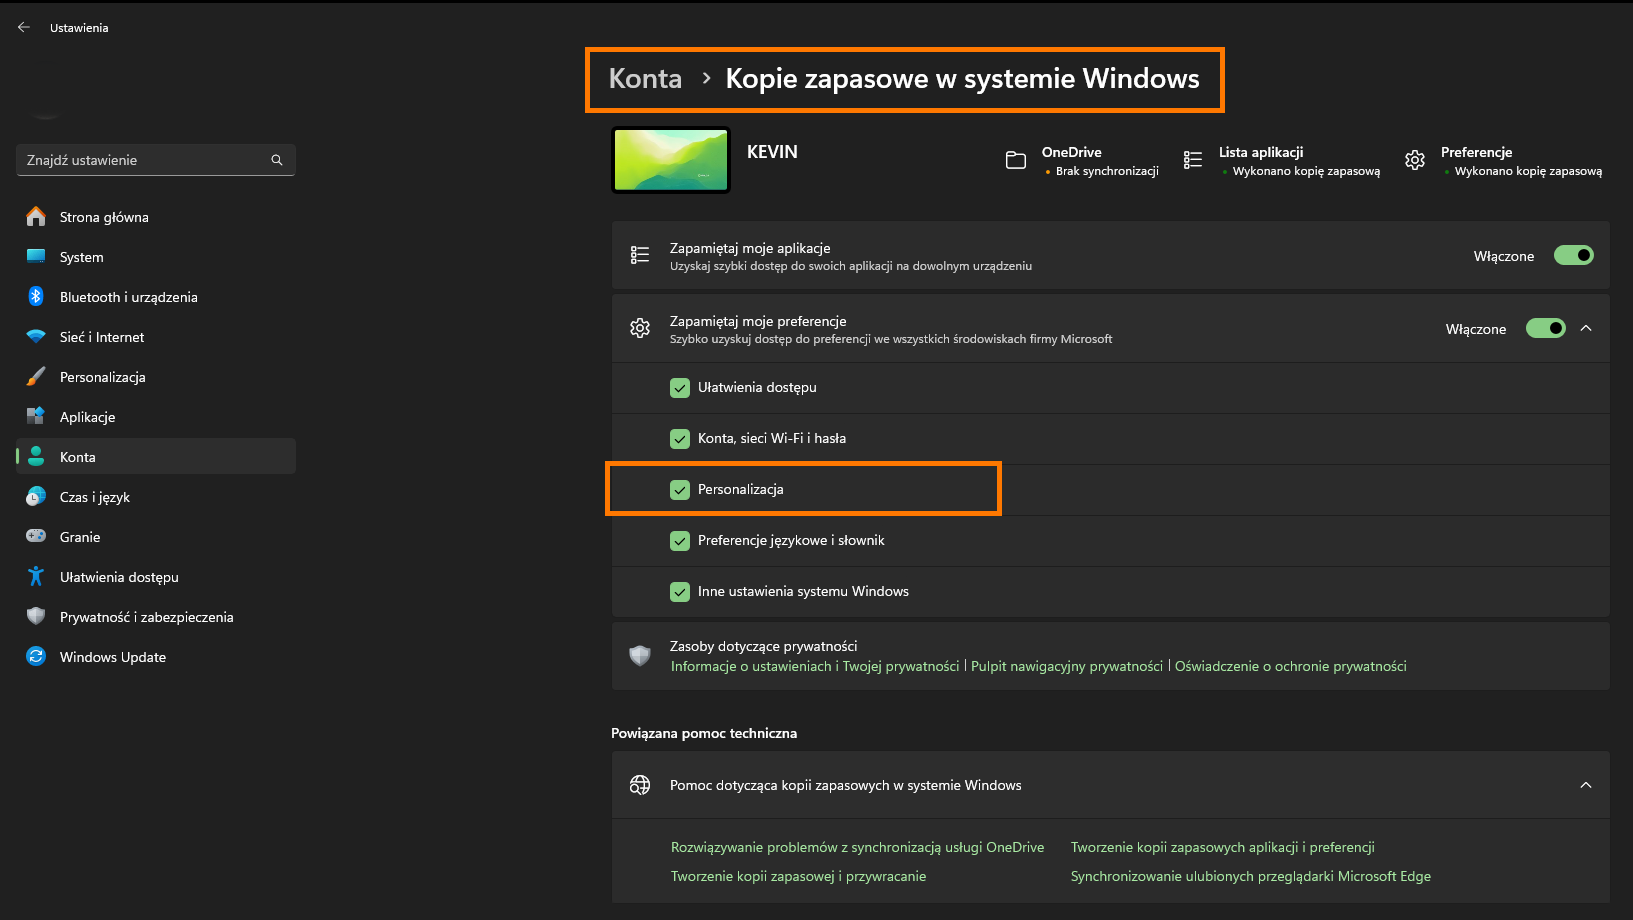
Task: Open Pulpit nawigacyjny prywatności link
Action: (x=1067, y=666)
